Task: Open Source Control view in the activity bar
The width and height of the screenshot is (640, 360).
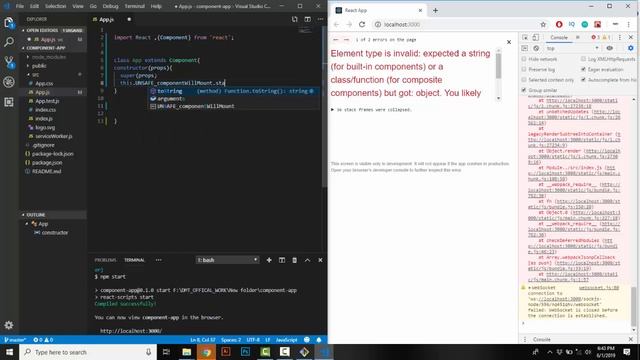Action: [9, 62]
